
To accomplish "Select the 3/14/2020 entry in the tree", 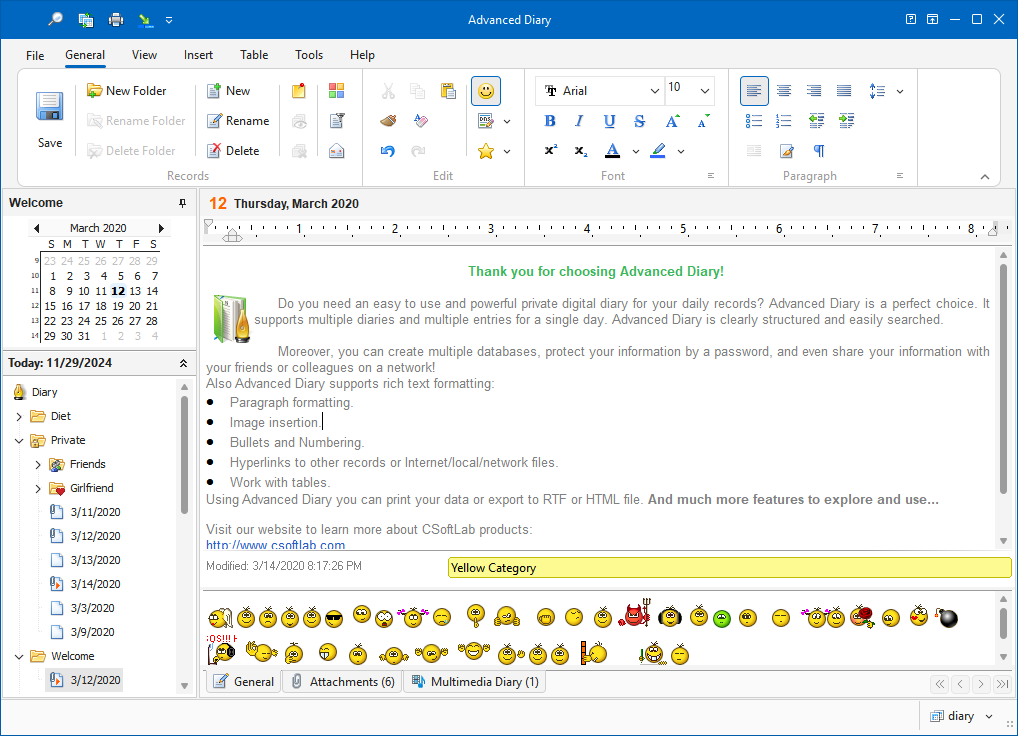I will click(95, 584).
